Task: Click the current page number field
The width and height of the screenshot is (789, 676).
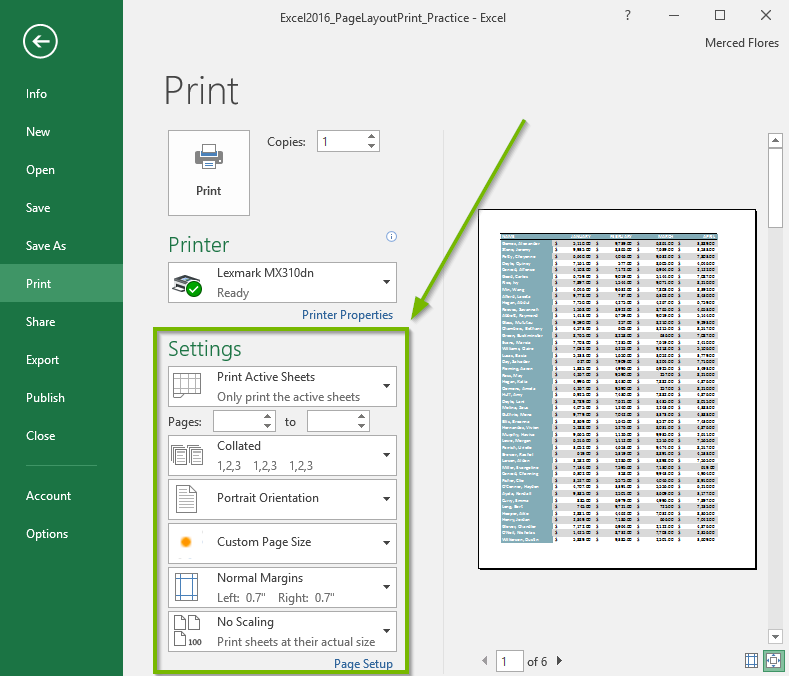Action: (509, 661)
